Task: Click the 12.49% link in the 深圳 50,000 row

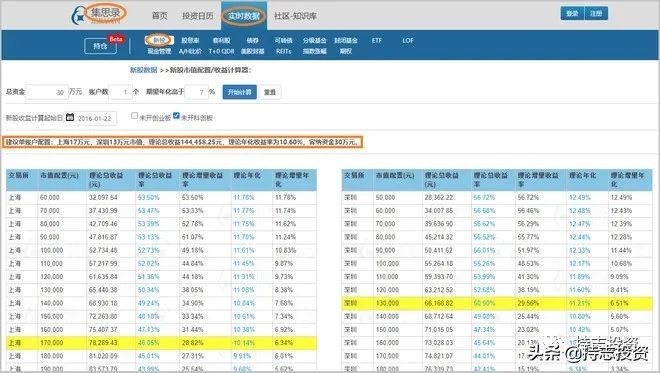Action: pyautogui.click(x=580, y=197)
